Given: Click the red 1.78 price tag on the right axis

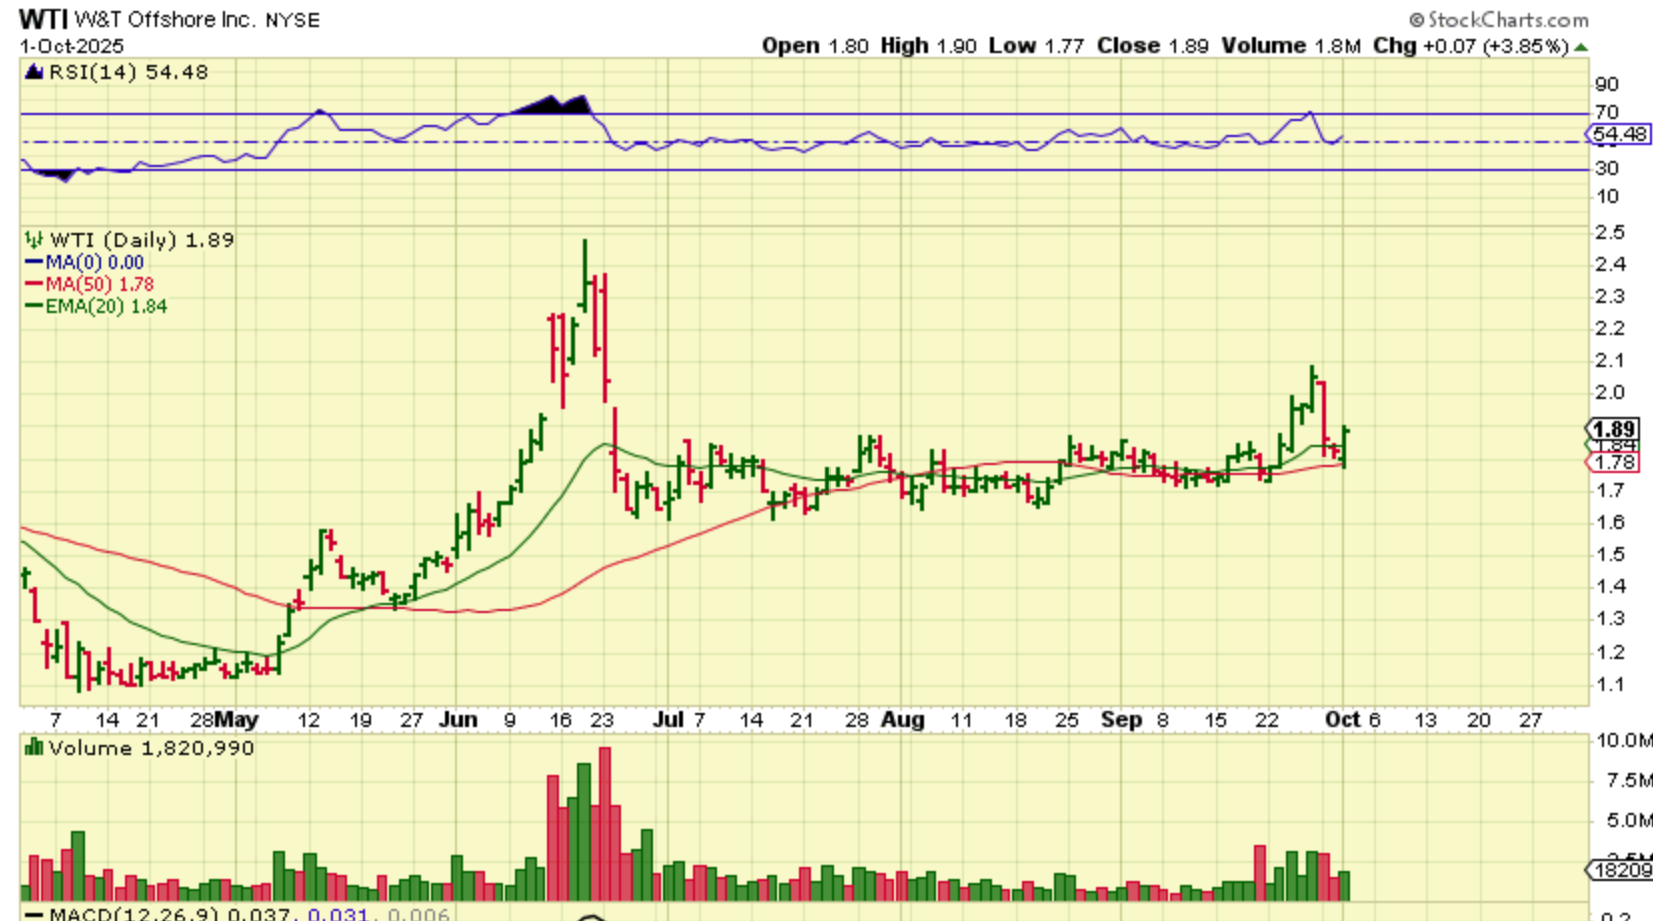Looking at the screenshot, I should (x=1613, y=462).
